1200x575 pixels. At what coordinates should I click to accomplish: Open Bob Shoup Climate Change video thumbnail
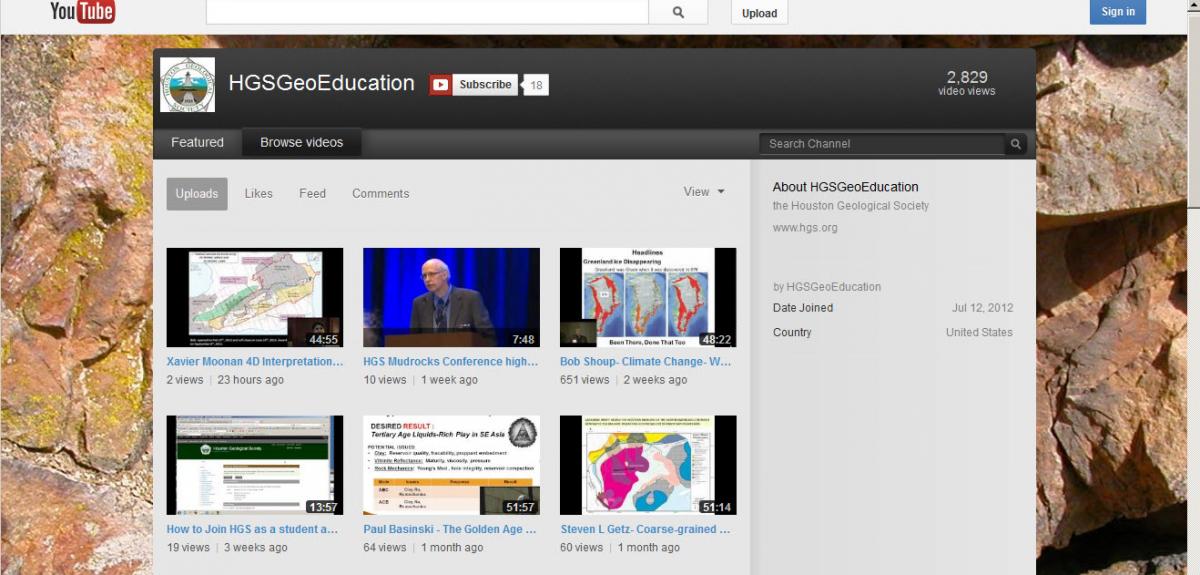click(648, 298)
